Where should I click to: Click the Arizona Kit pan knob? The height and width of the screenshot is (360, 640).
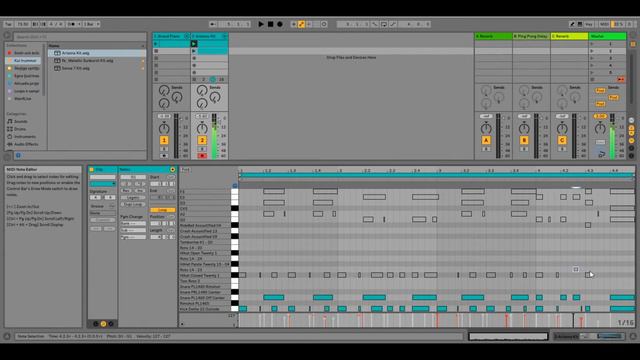202,129
